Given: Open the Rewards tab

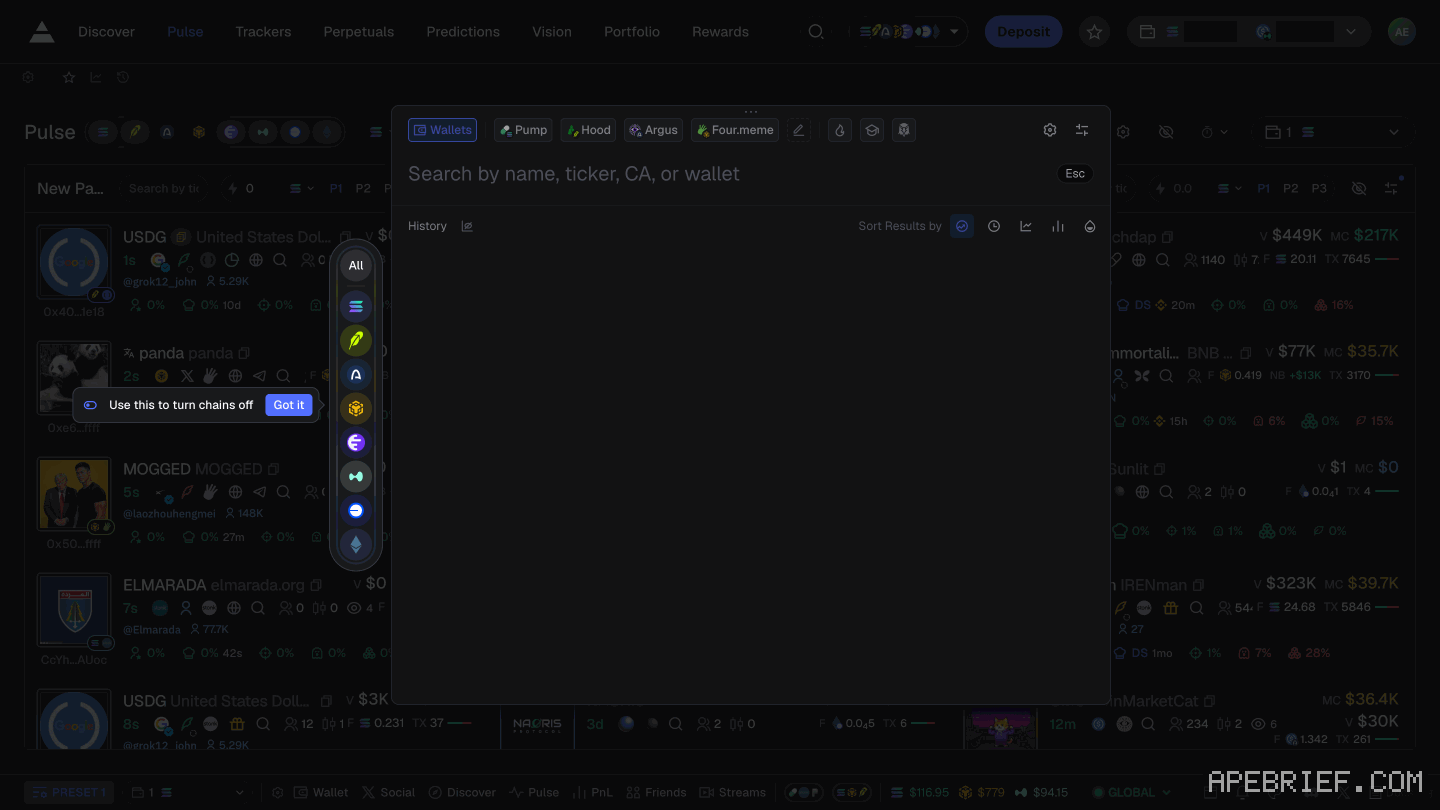Looking at the screenshot, I should 720,32.
